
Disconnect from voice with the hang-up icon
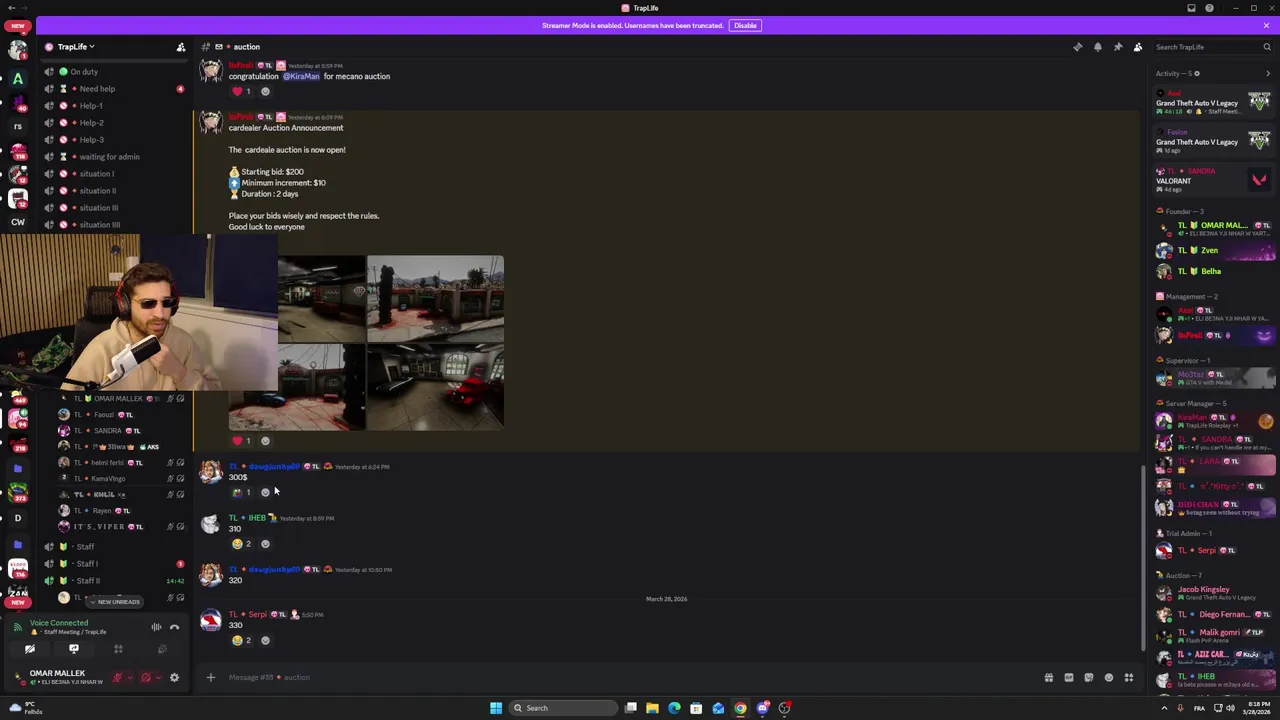(174, 627)
